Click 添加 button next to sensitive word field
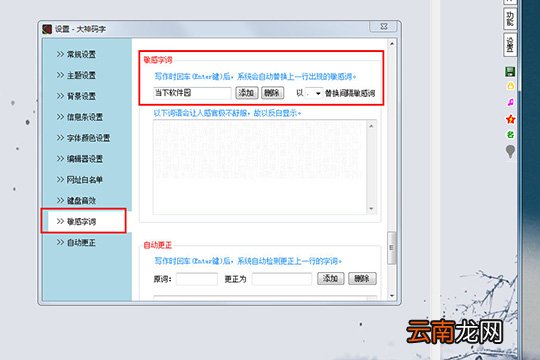This screenshot has height=360, width=540. (247, 93)
